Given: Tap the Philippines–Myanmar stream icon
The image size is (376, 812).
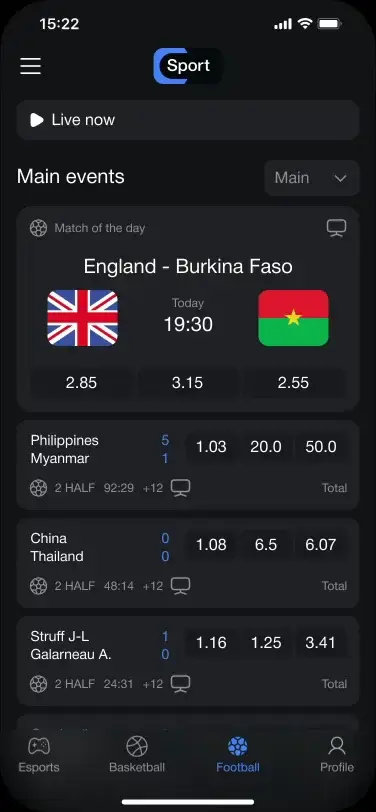Looking at the screenshot, I should pyautogui.click(x=181, y=488).
